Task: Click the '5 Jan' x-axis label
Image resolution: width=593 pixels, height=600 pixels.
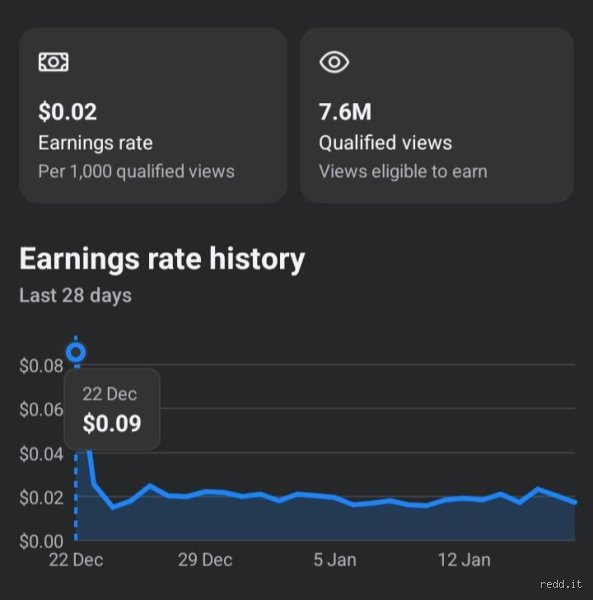Action: pos(335,560)
